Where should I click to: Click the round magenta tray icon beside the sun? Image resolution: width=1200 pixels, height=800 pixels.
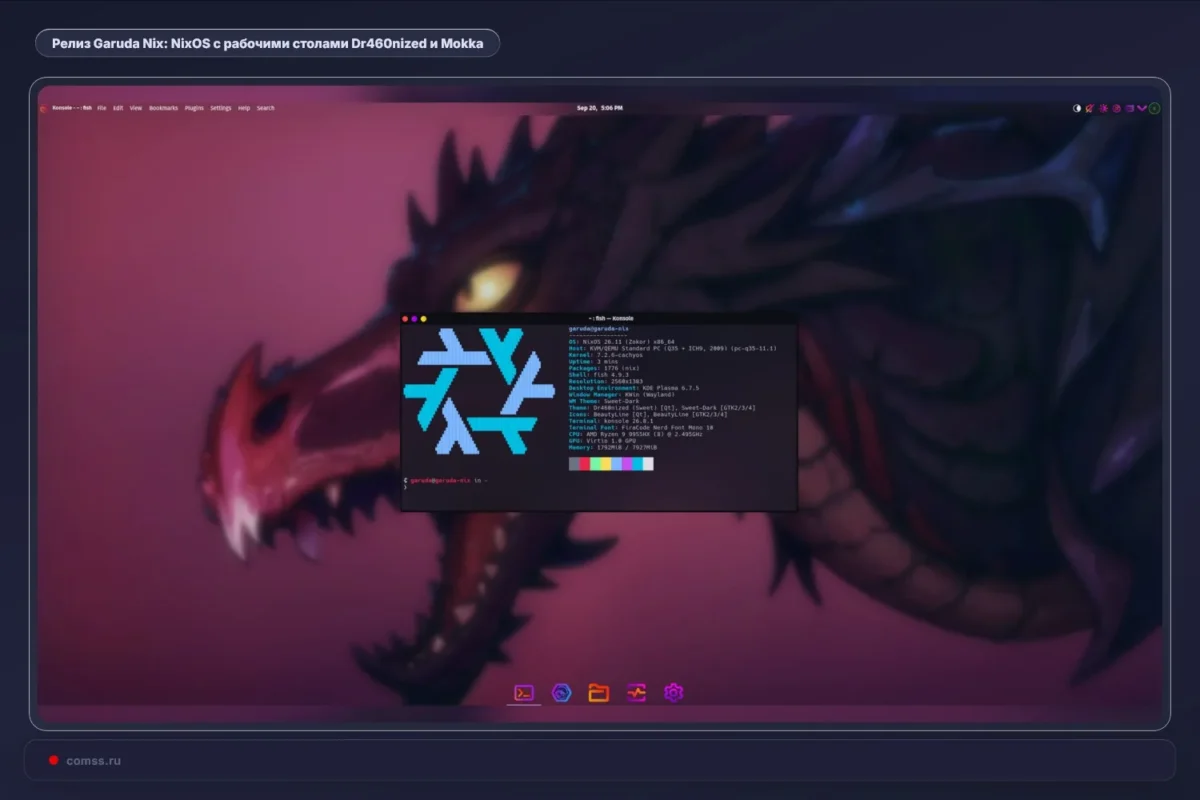(1116, 108)
